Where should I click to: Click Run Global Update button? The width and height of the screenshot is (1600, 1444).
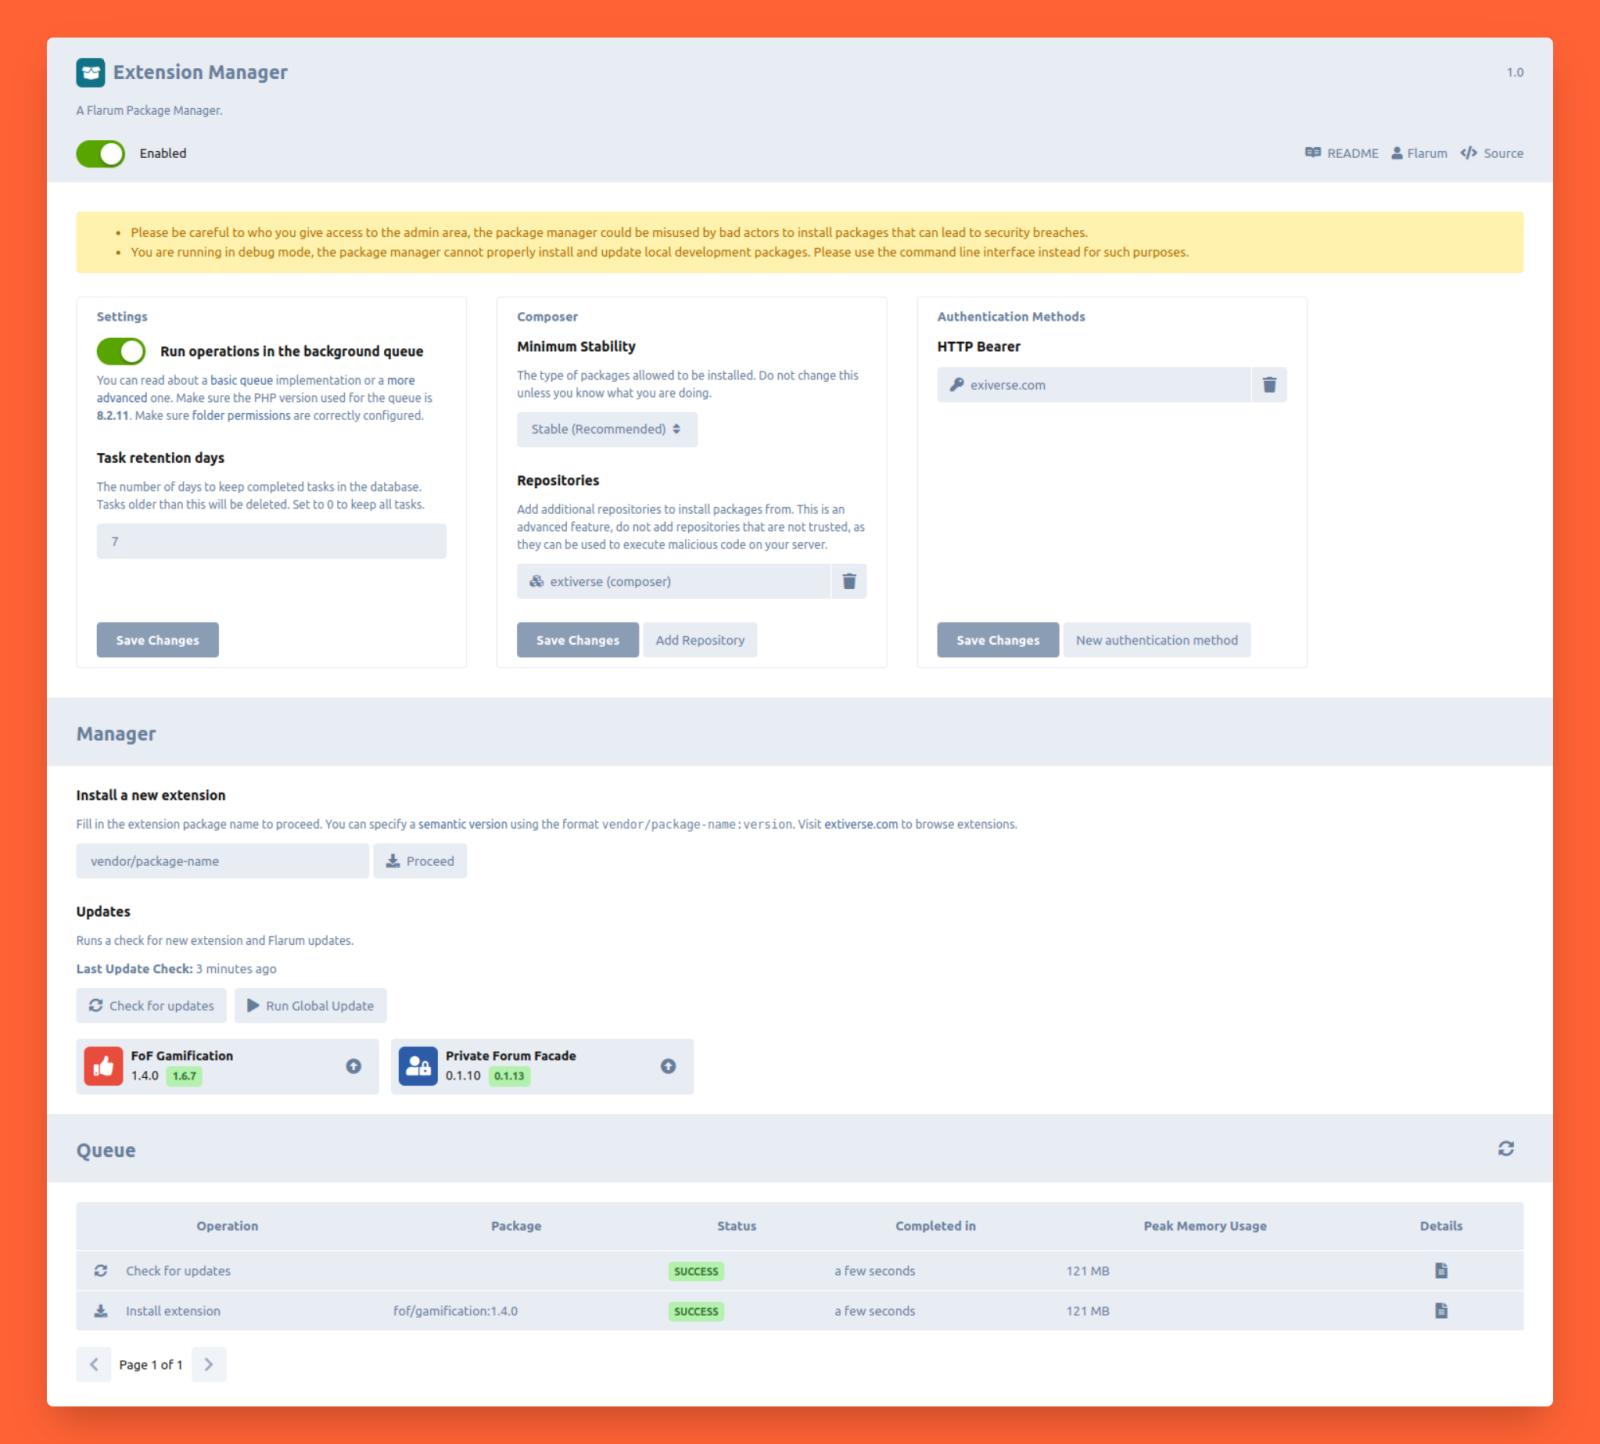311,1006
